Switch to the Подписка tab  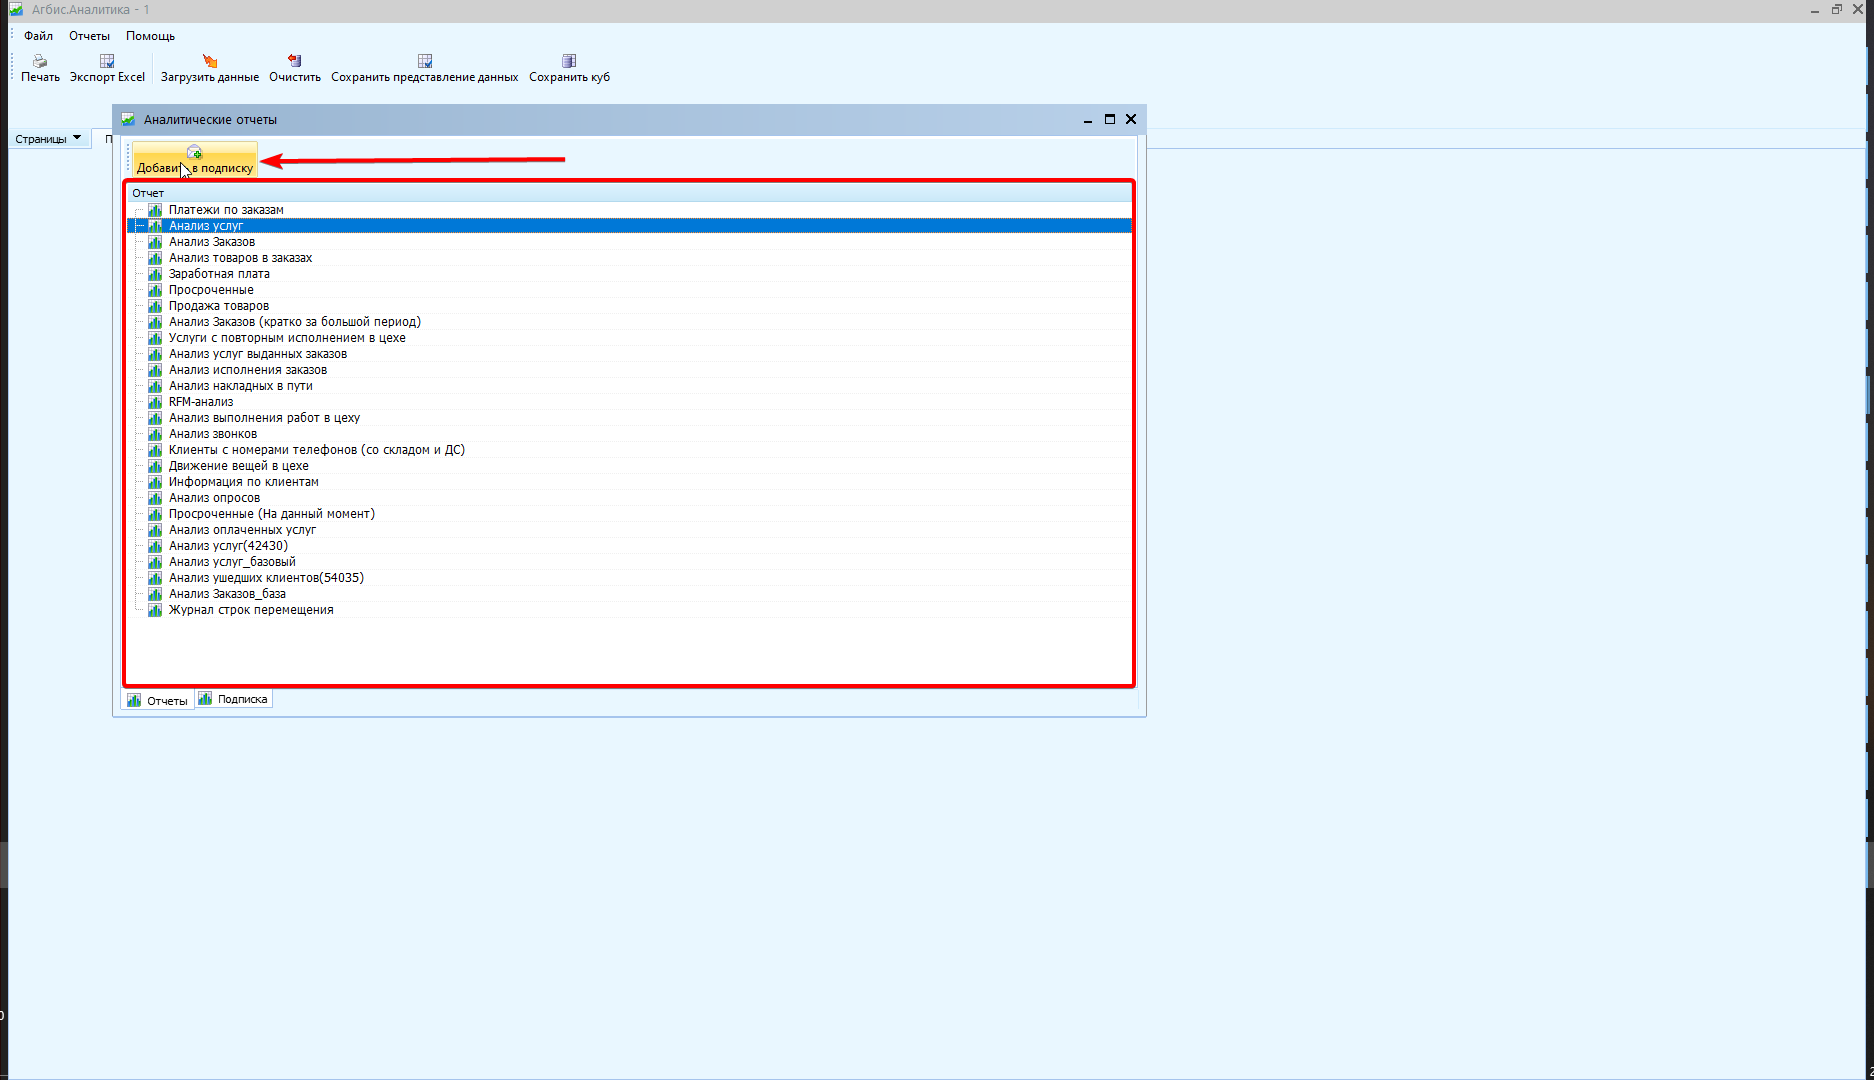[x=233, y=699]
